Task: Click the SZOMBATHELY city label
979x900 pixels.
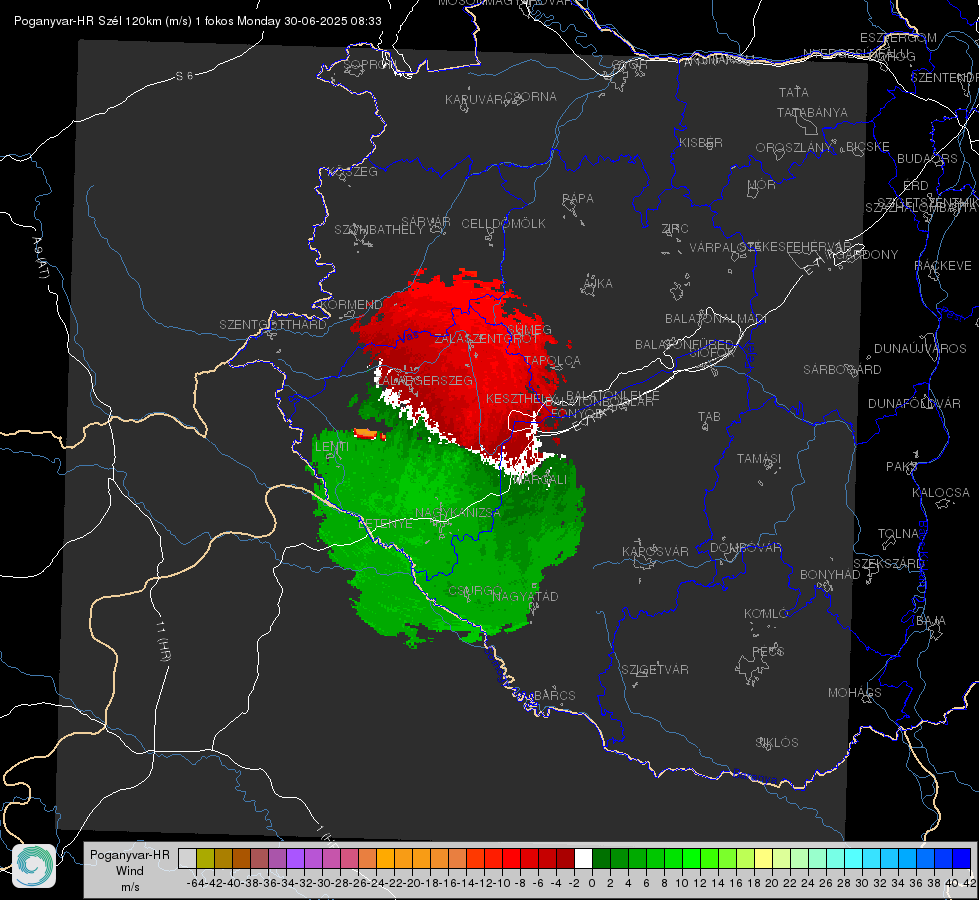Action: pyautogui.click(x=379, y=230)
